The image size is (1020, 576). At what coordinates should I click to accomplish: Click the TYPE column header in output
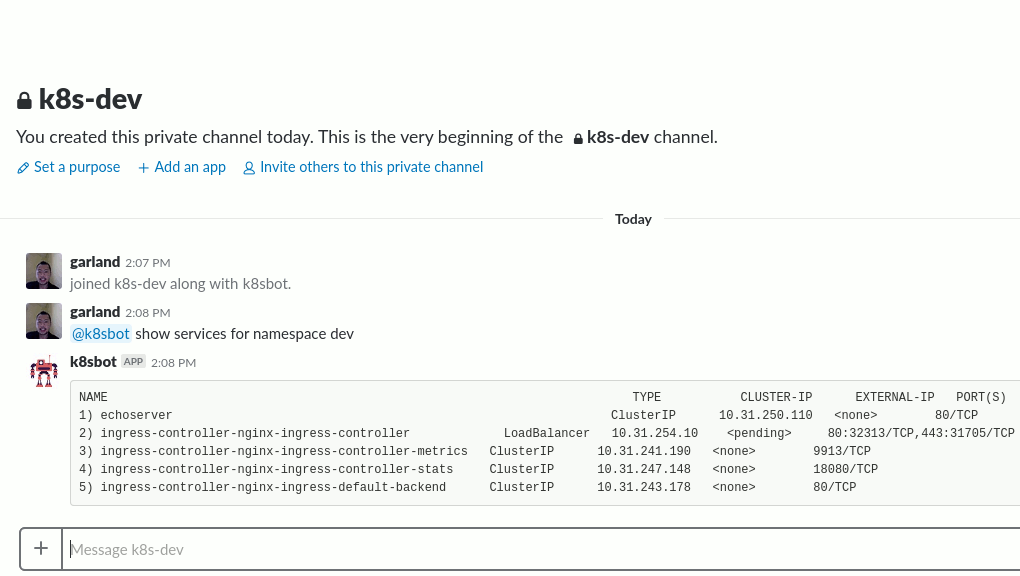pos(647,397)
